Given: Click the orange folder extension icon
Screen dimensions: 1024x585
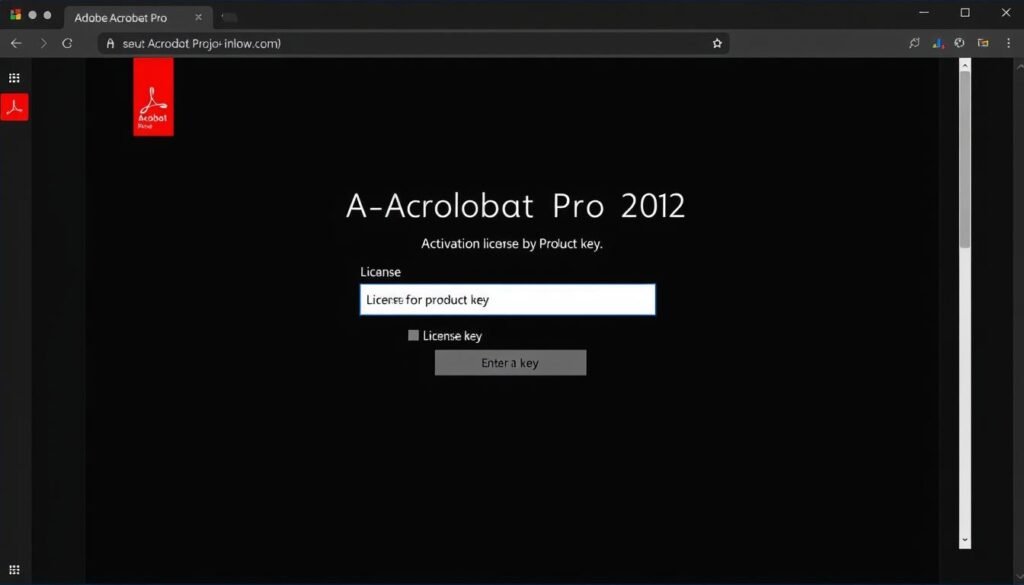Looking at the screenshot, I should [x=983, y=43].
